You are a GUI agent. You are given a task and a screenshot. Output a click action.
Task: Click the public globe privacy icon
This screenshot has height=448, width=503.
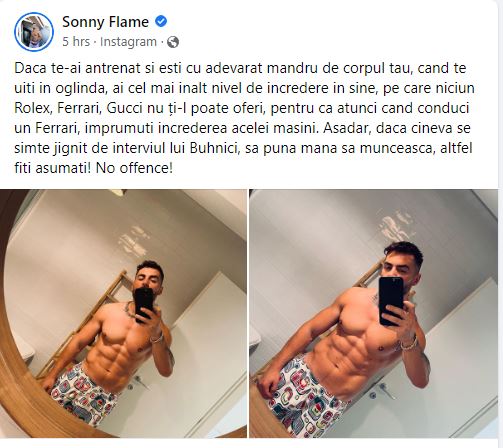point(173,42)
